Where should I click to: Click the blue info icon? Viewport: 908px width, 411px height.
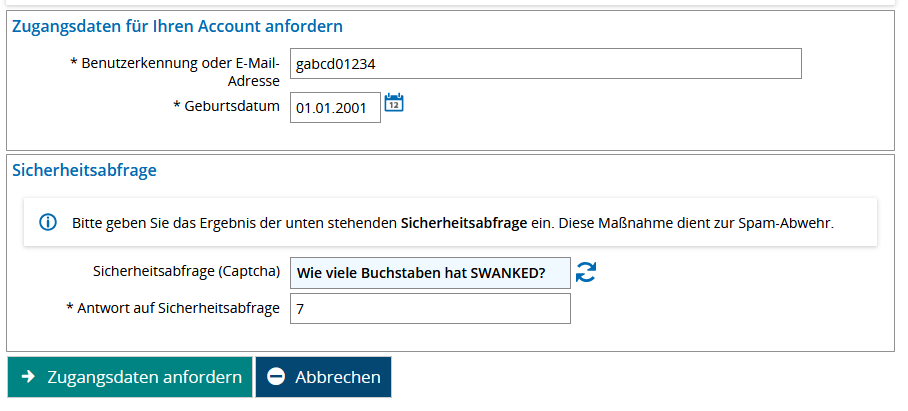pos(47,223)
